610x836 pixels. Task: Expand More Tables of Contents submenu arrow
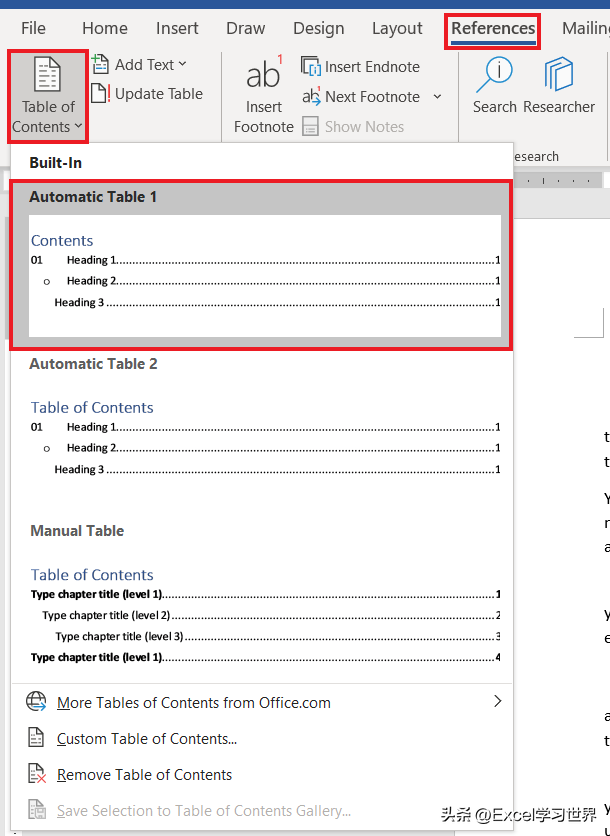[497, 702]
